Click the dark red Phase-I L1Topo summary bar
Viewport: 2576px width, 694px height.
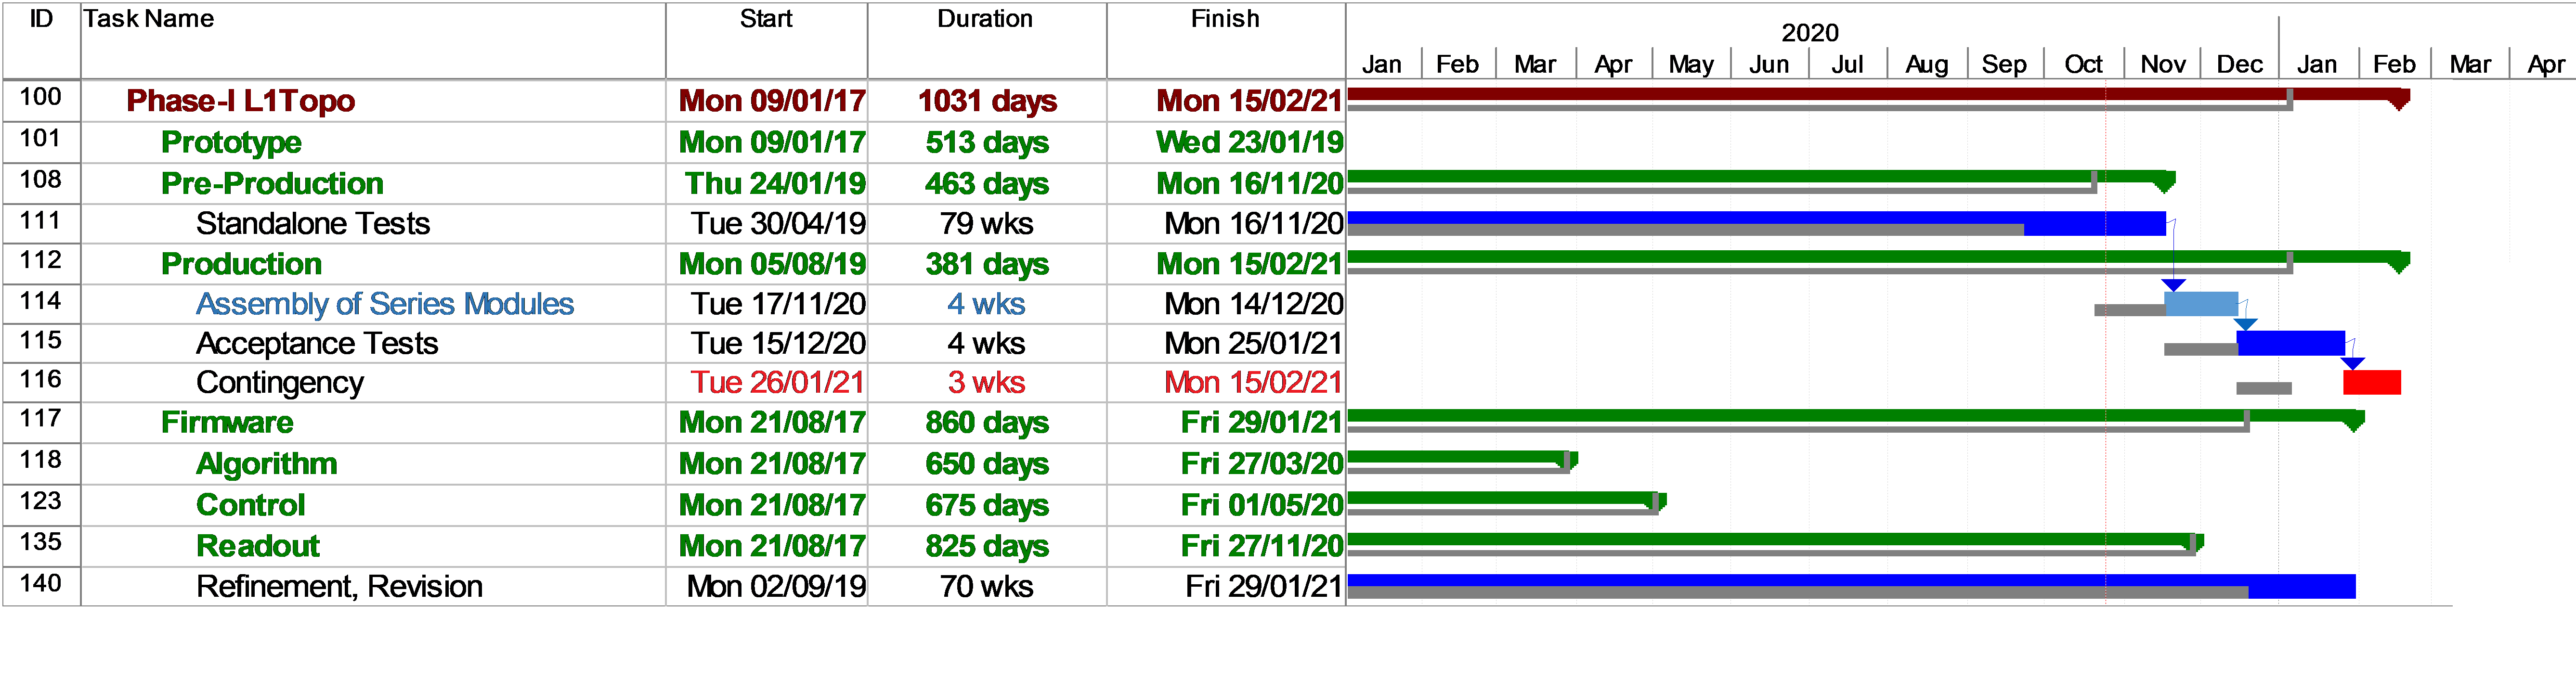point(1878,95)
